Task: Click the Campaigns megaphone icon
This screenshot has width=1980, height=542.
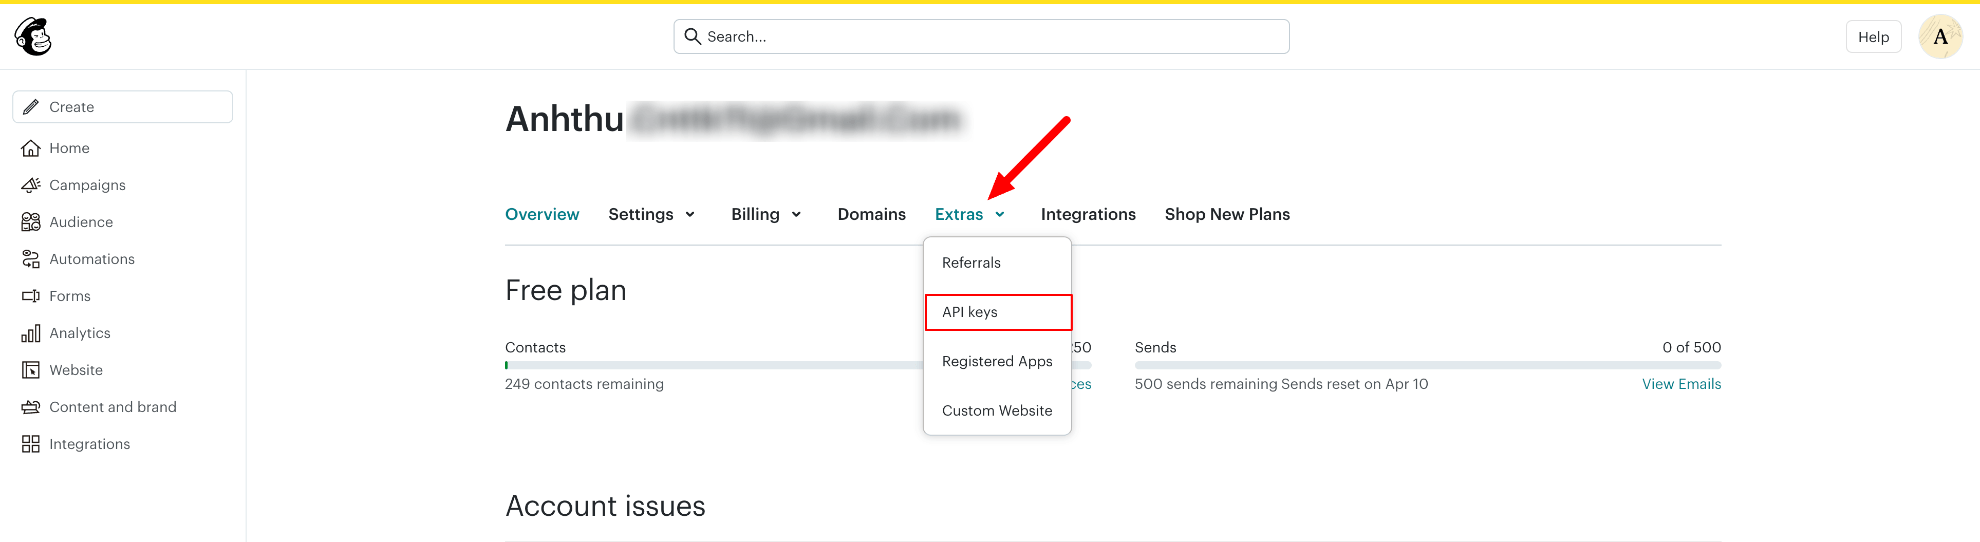Action: [x=31, y=185]
